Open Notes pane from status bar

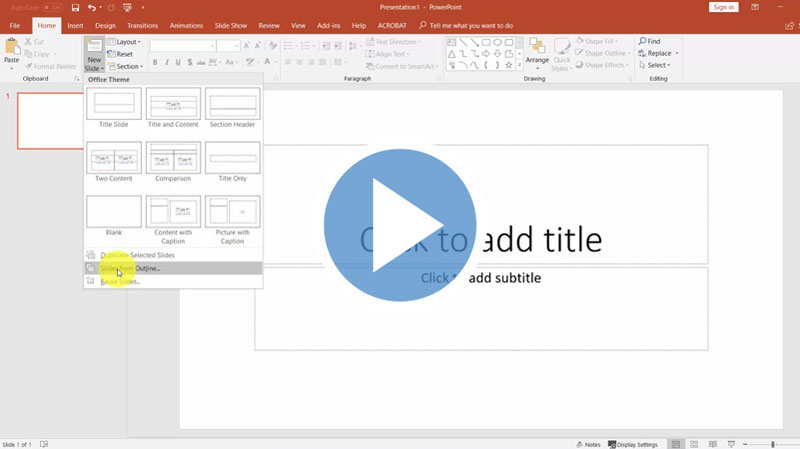coord(589,444)
